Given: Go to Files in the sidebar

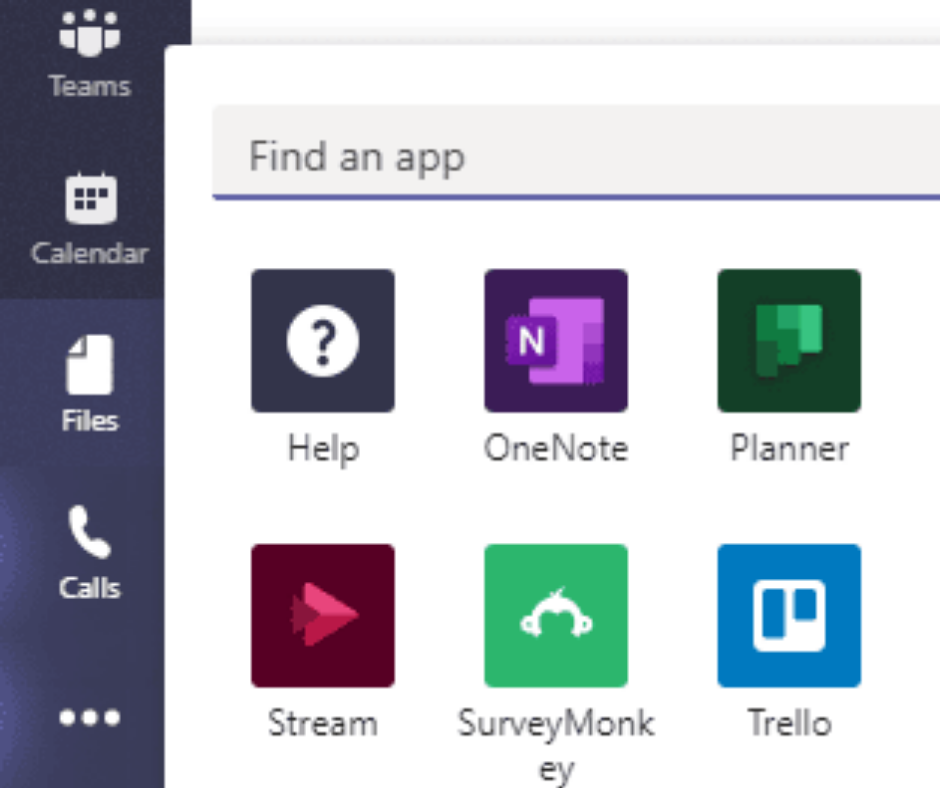Looking at the screenshot, I should tap(90, 383).
